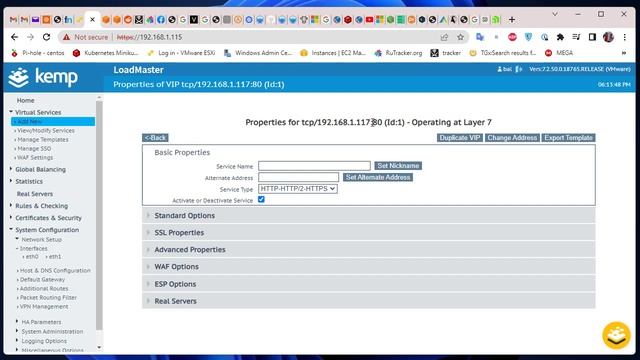
Task: Open WAF Settings in sidebar
Action: (x=35, y=158)
